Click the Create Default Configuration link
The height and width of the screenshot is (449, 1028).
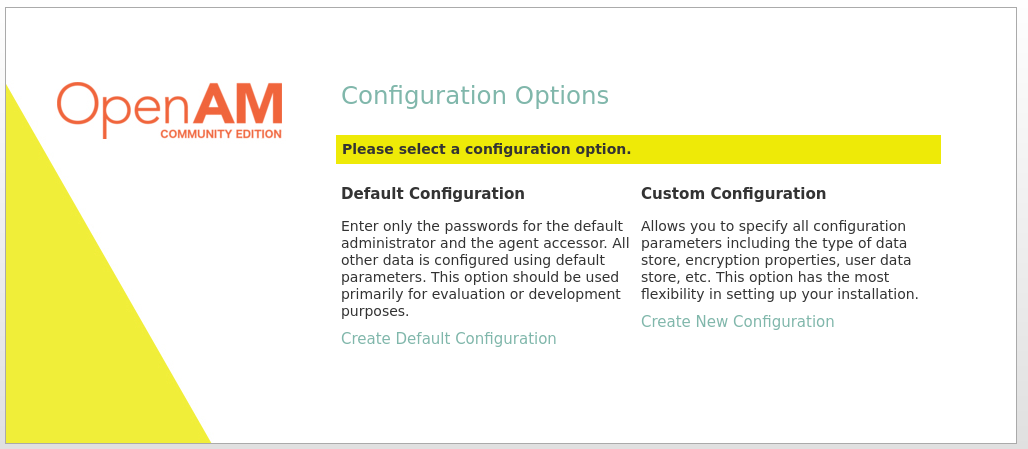click(448, 339)
